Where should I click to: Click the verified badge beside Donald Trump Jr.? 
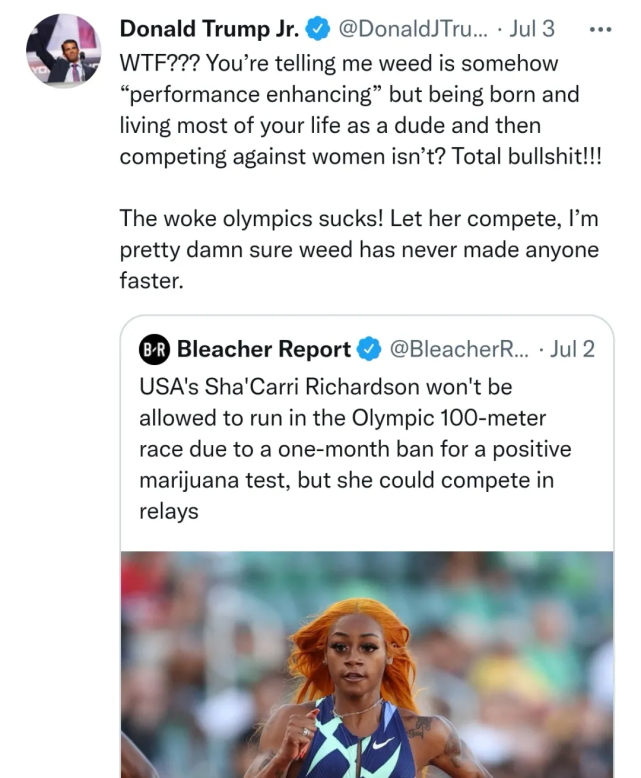tap(316, 30)
